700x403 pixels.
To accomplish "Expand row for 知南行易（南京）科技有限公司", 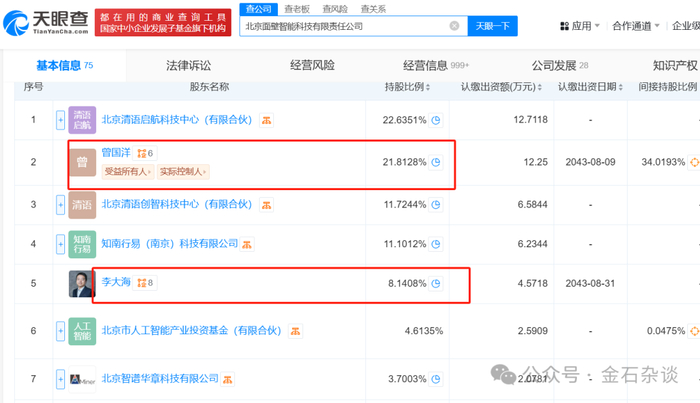I will point(60,244).
